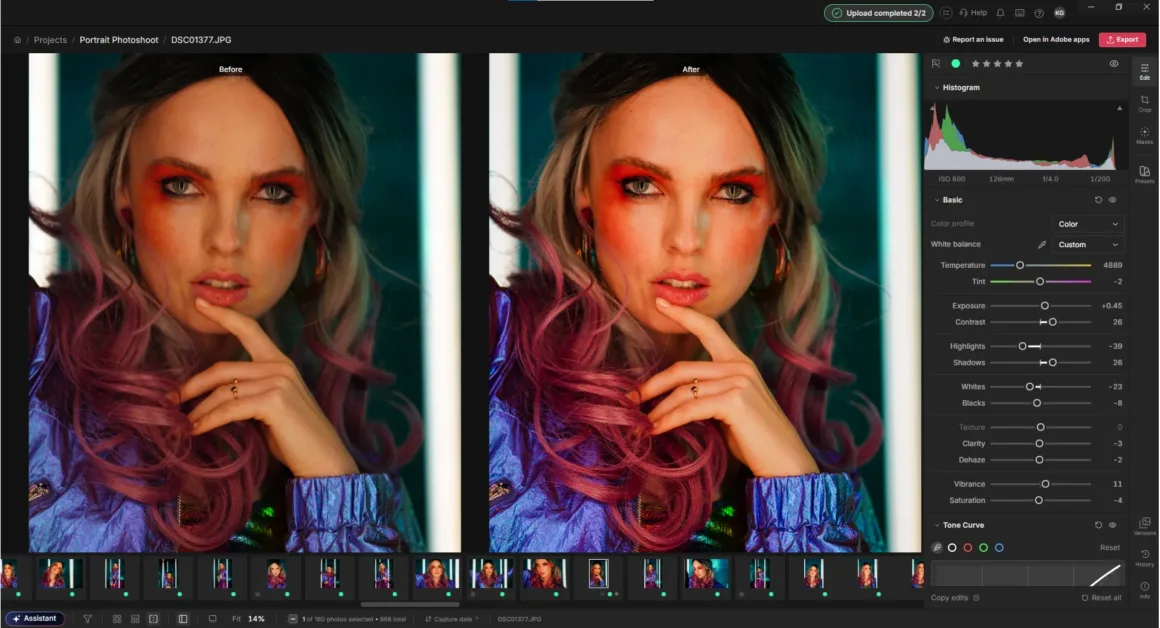Toggle original preview eye icon above histogram
This screenshot has height=628, width=1160.
tap(1113, 64)
